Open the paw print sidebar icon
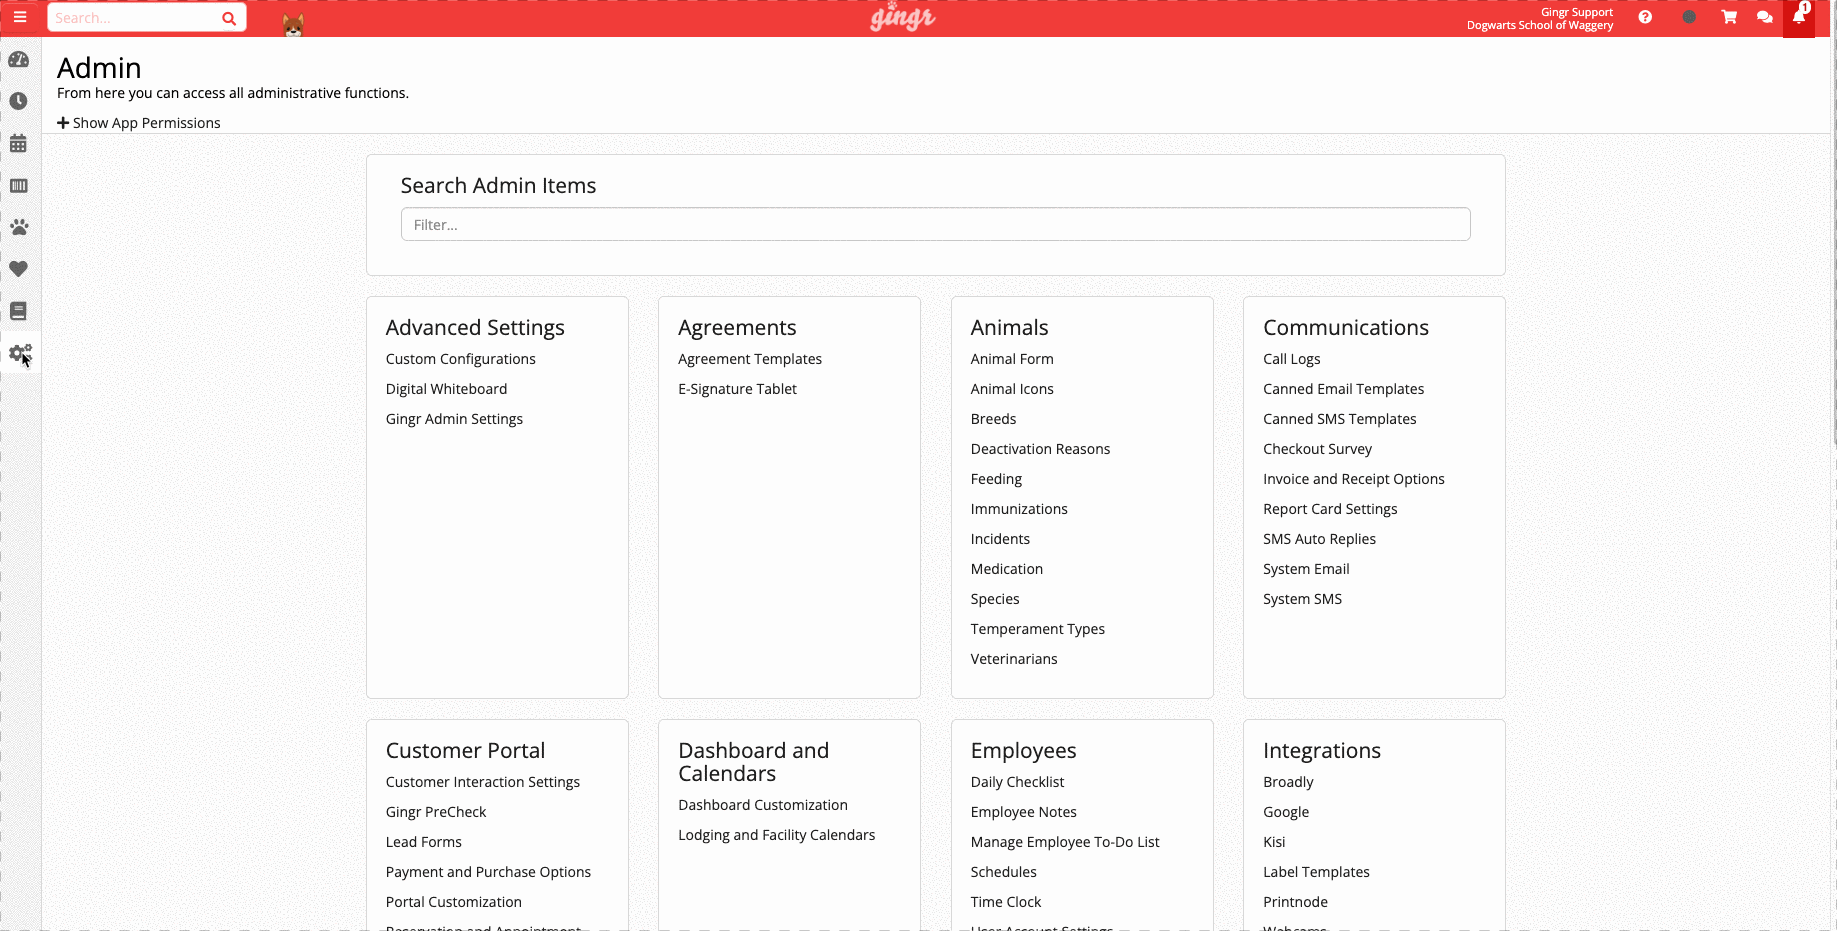The image size is (1837, 931). click(19, 227)
